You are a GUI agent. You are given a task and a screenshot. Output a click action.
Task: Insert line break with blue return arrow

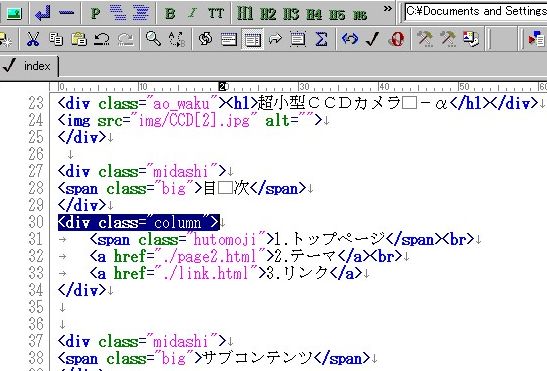pos(43,14)
